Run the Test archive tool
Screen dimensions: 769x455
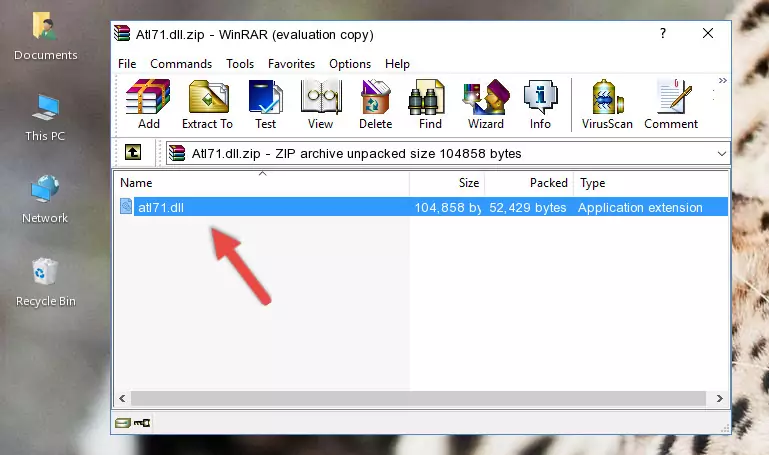point(265,104)
